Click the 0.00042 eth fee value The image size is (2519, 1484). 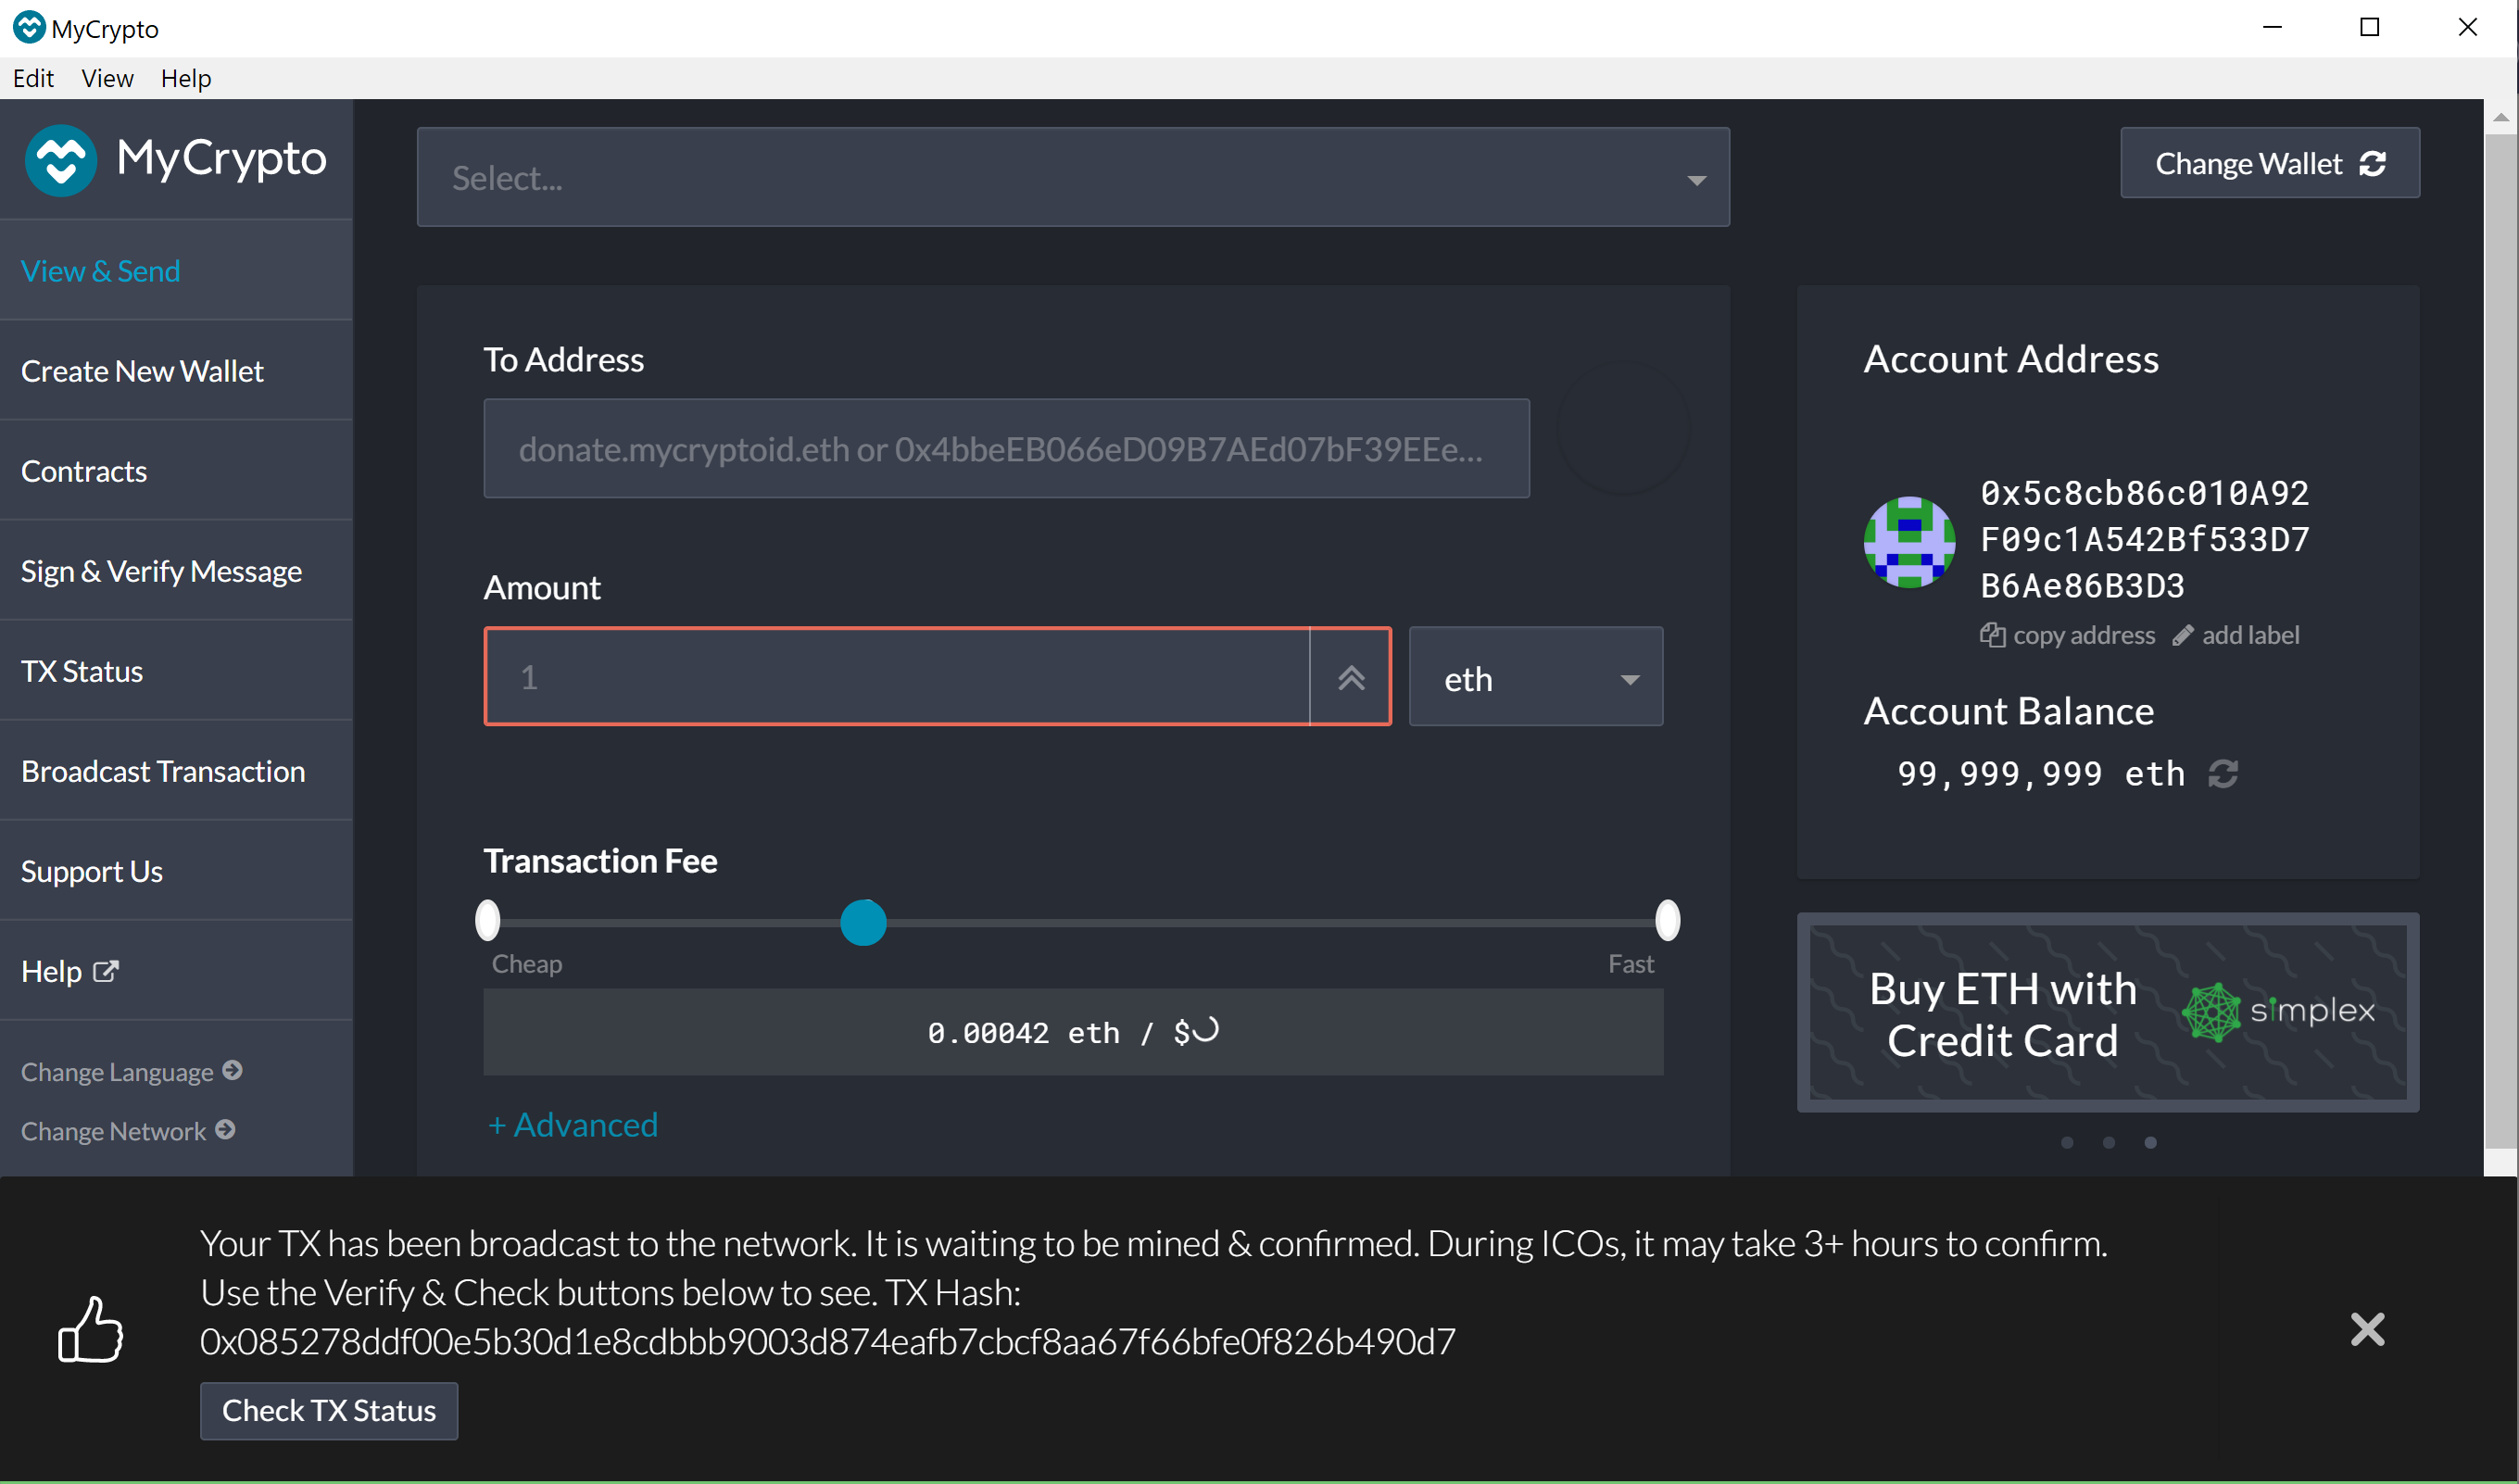point(1023,1032)
